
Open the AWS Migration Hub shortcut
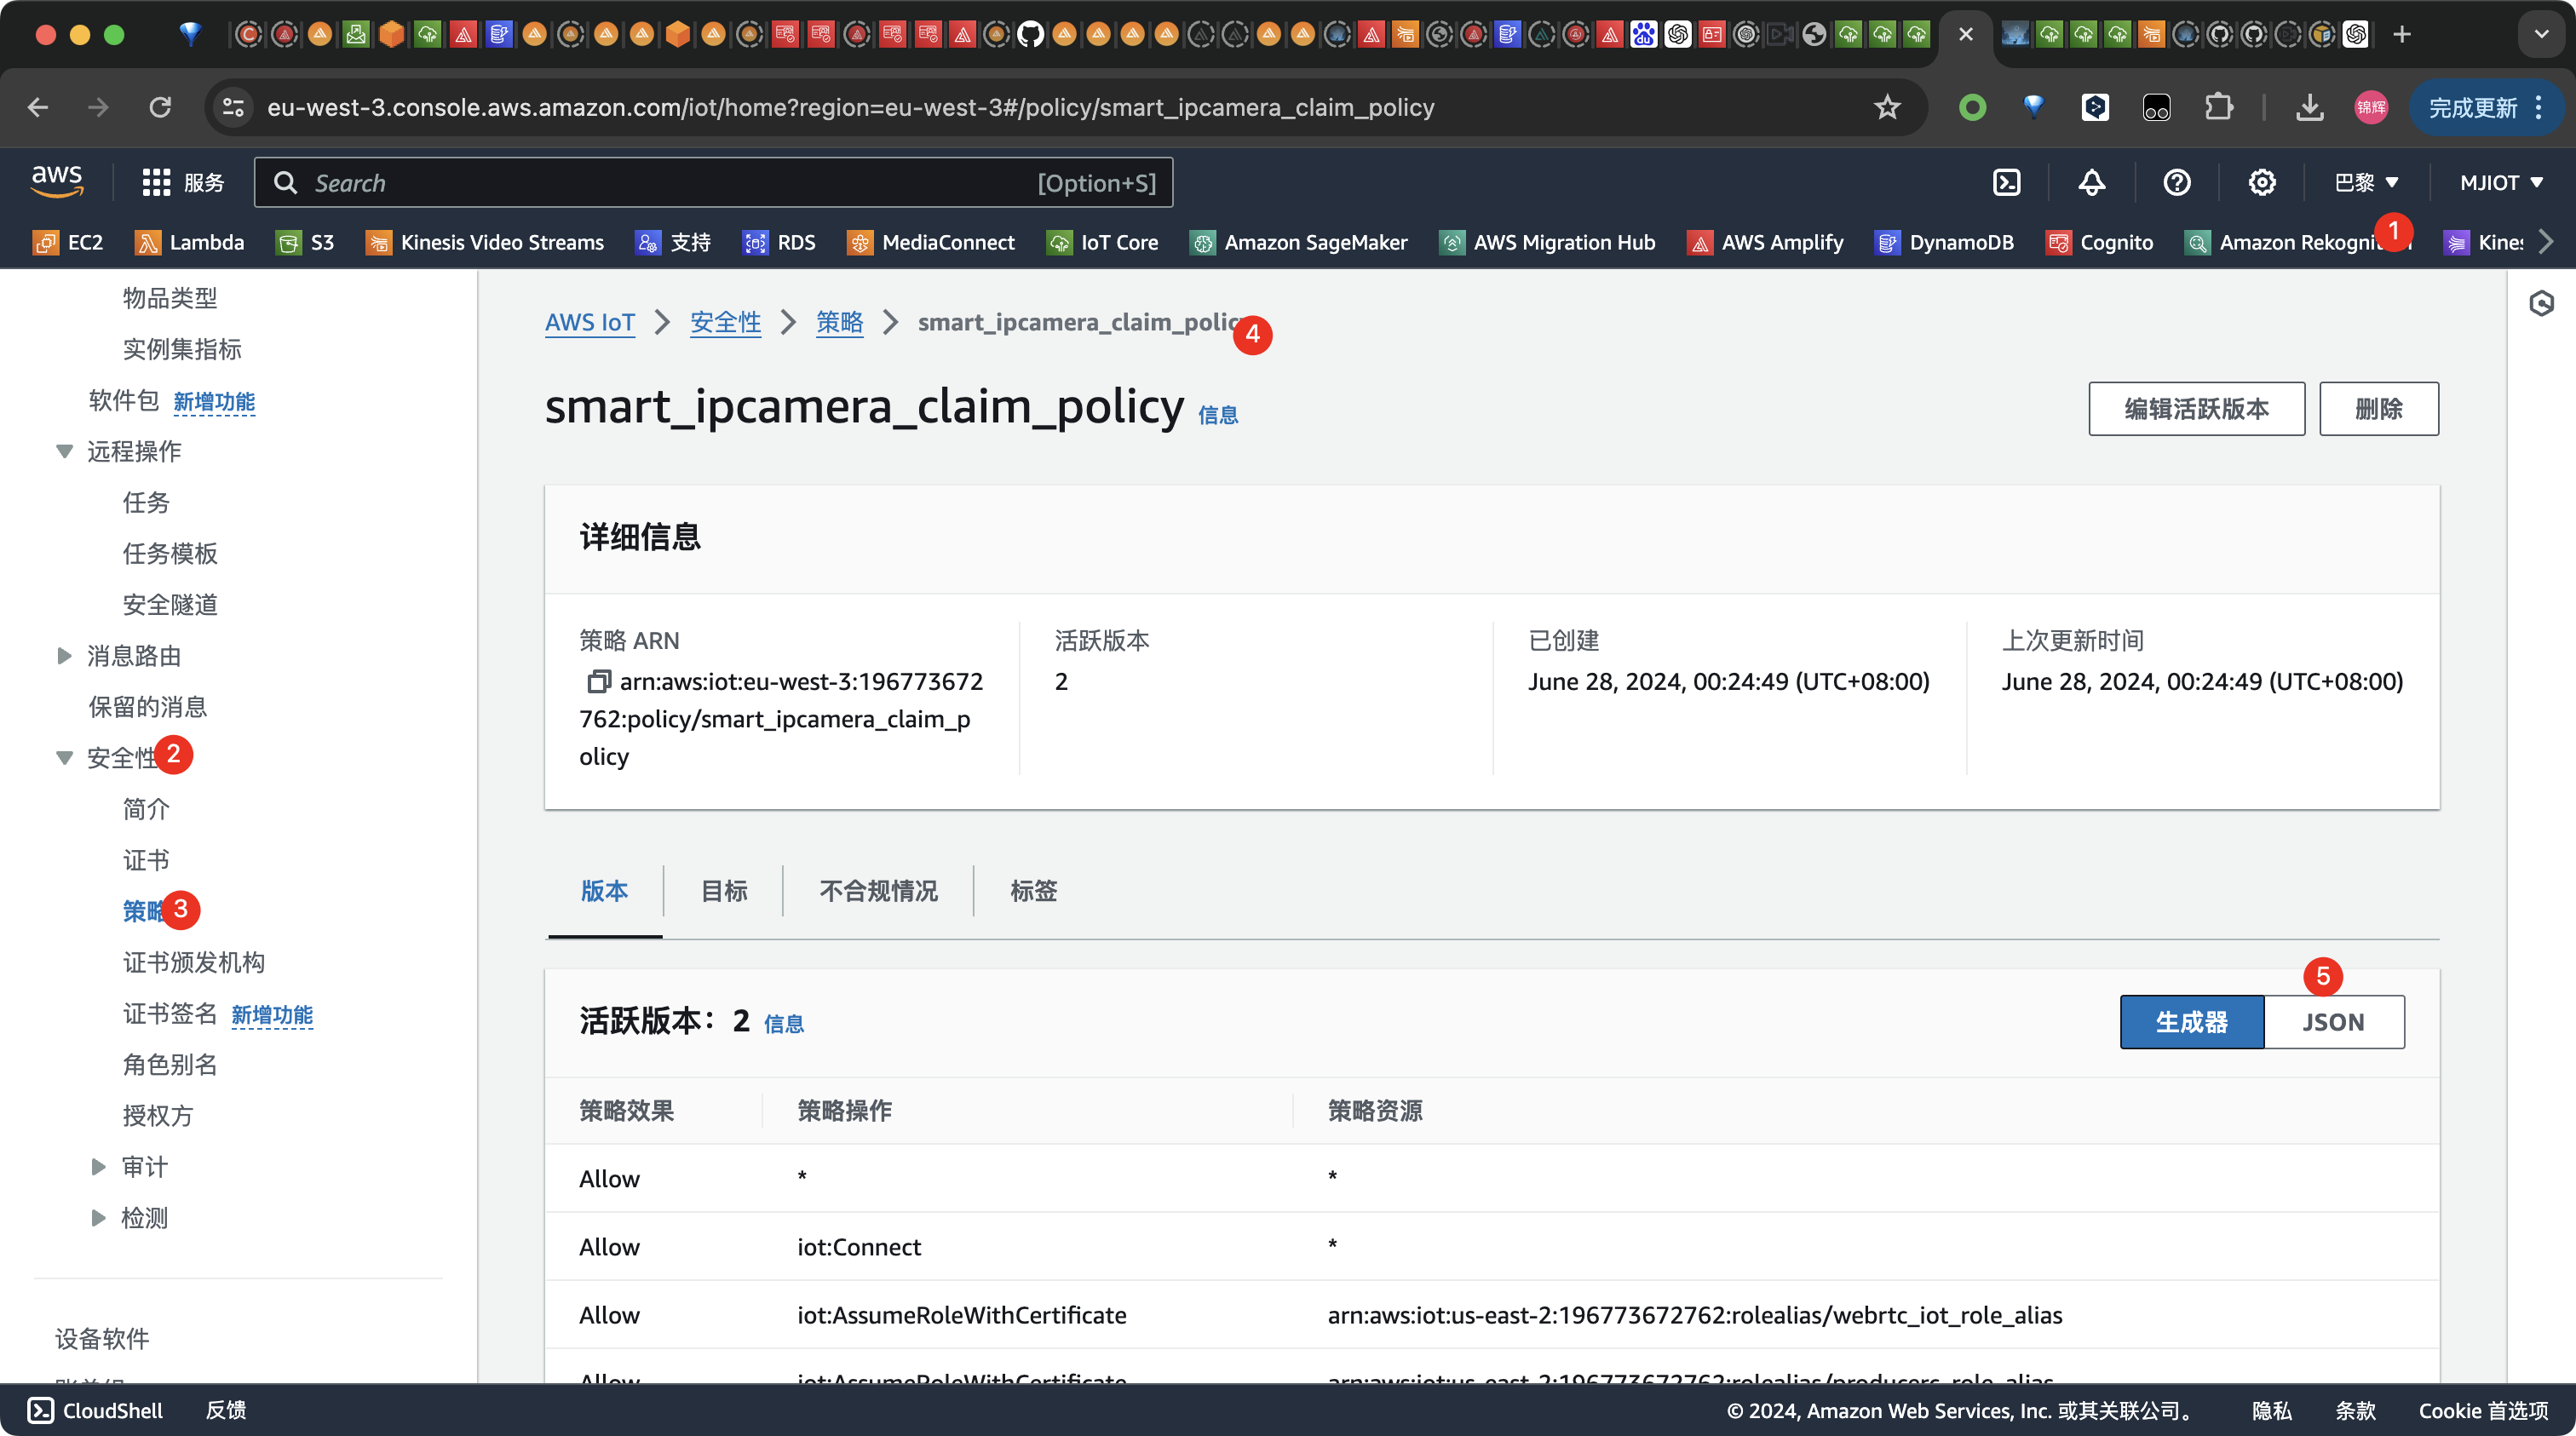[1547, 243]
